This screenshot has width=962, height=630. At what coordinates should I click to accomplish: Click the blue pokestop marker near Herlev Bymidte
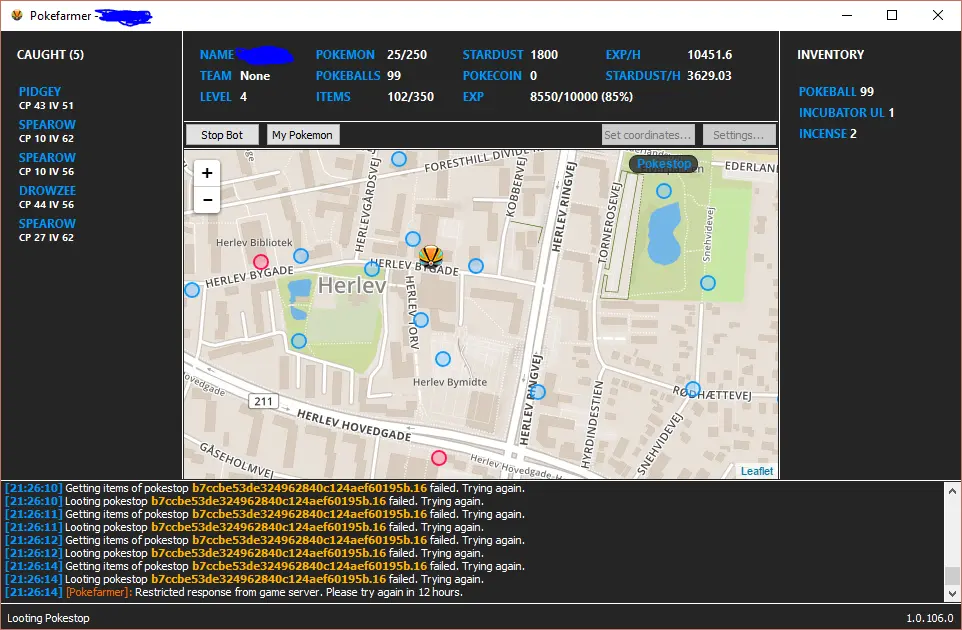tap(443, 359)
